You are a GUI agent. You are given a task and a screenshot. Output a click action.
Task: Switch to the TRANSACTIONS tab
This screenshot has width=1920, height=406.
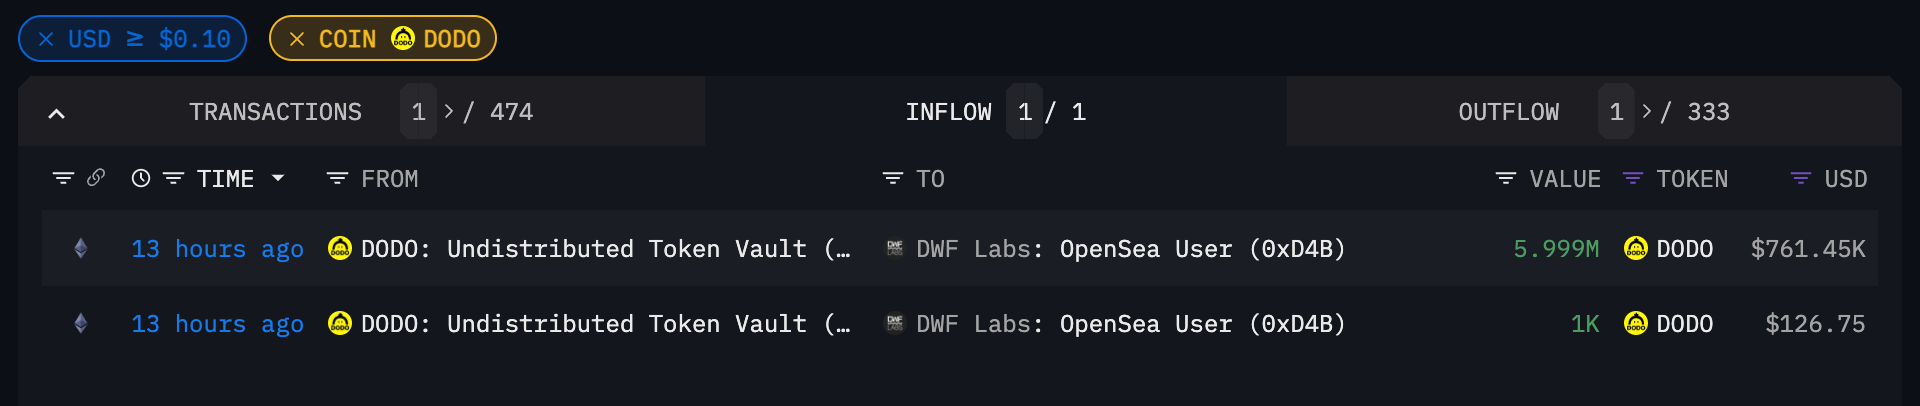pyautogui.click(x=275, y=112)
